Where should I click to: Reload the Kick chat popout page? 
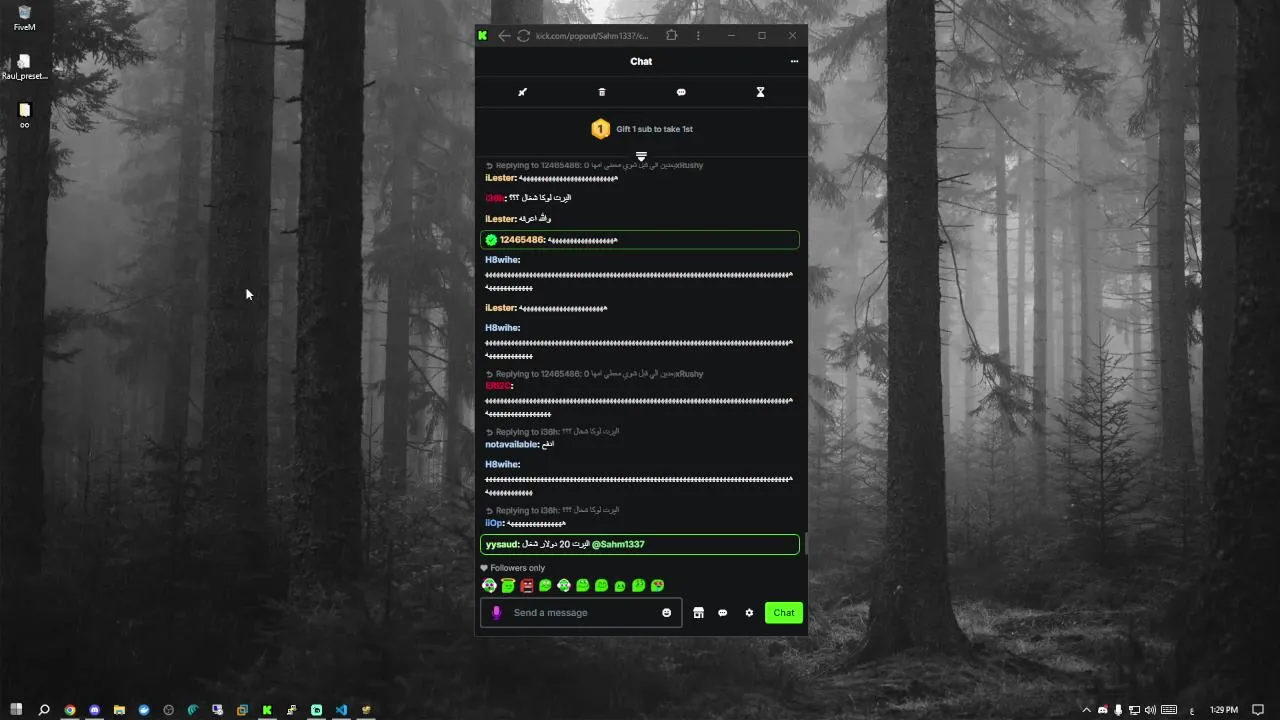(523, 35)
